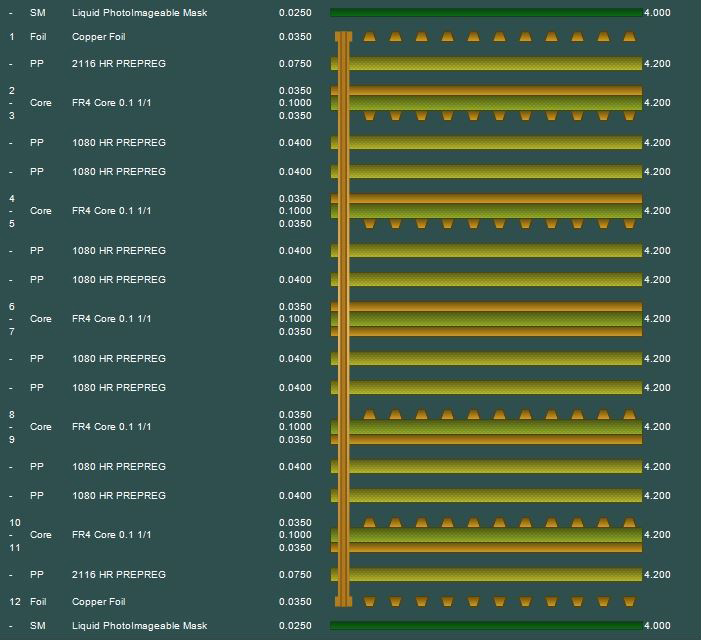Select 1080 HR PREPREG directly below layer 9
Image resolution: width=701 pixels, height=640 pixels.
tap(119, 467)
